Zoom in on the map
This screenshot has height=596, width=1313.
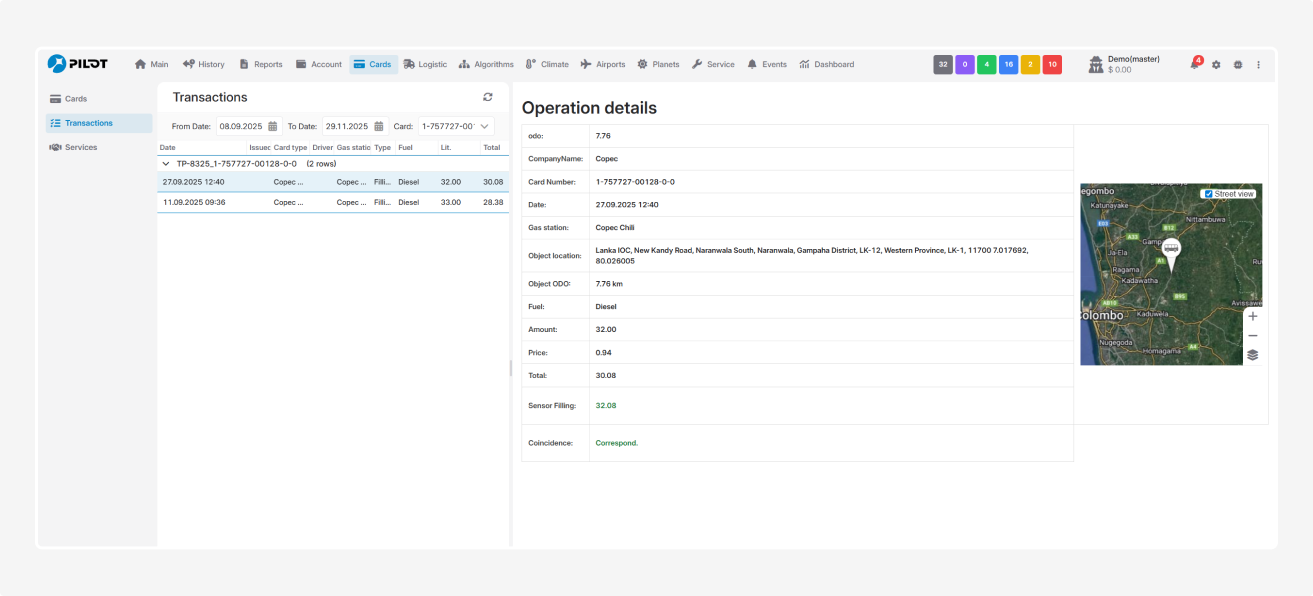[1252, 316]
